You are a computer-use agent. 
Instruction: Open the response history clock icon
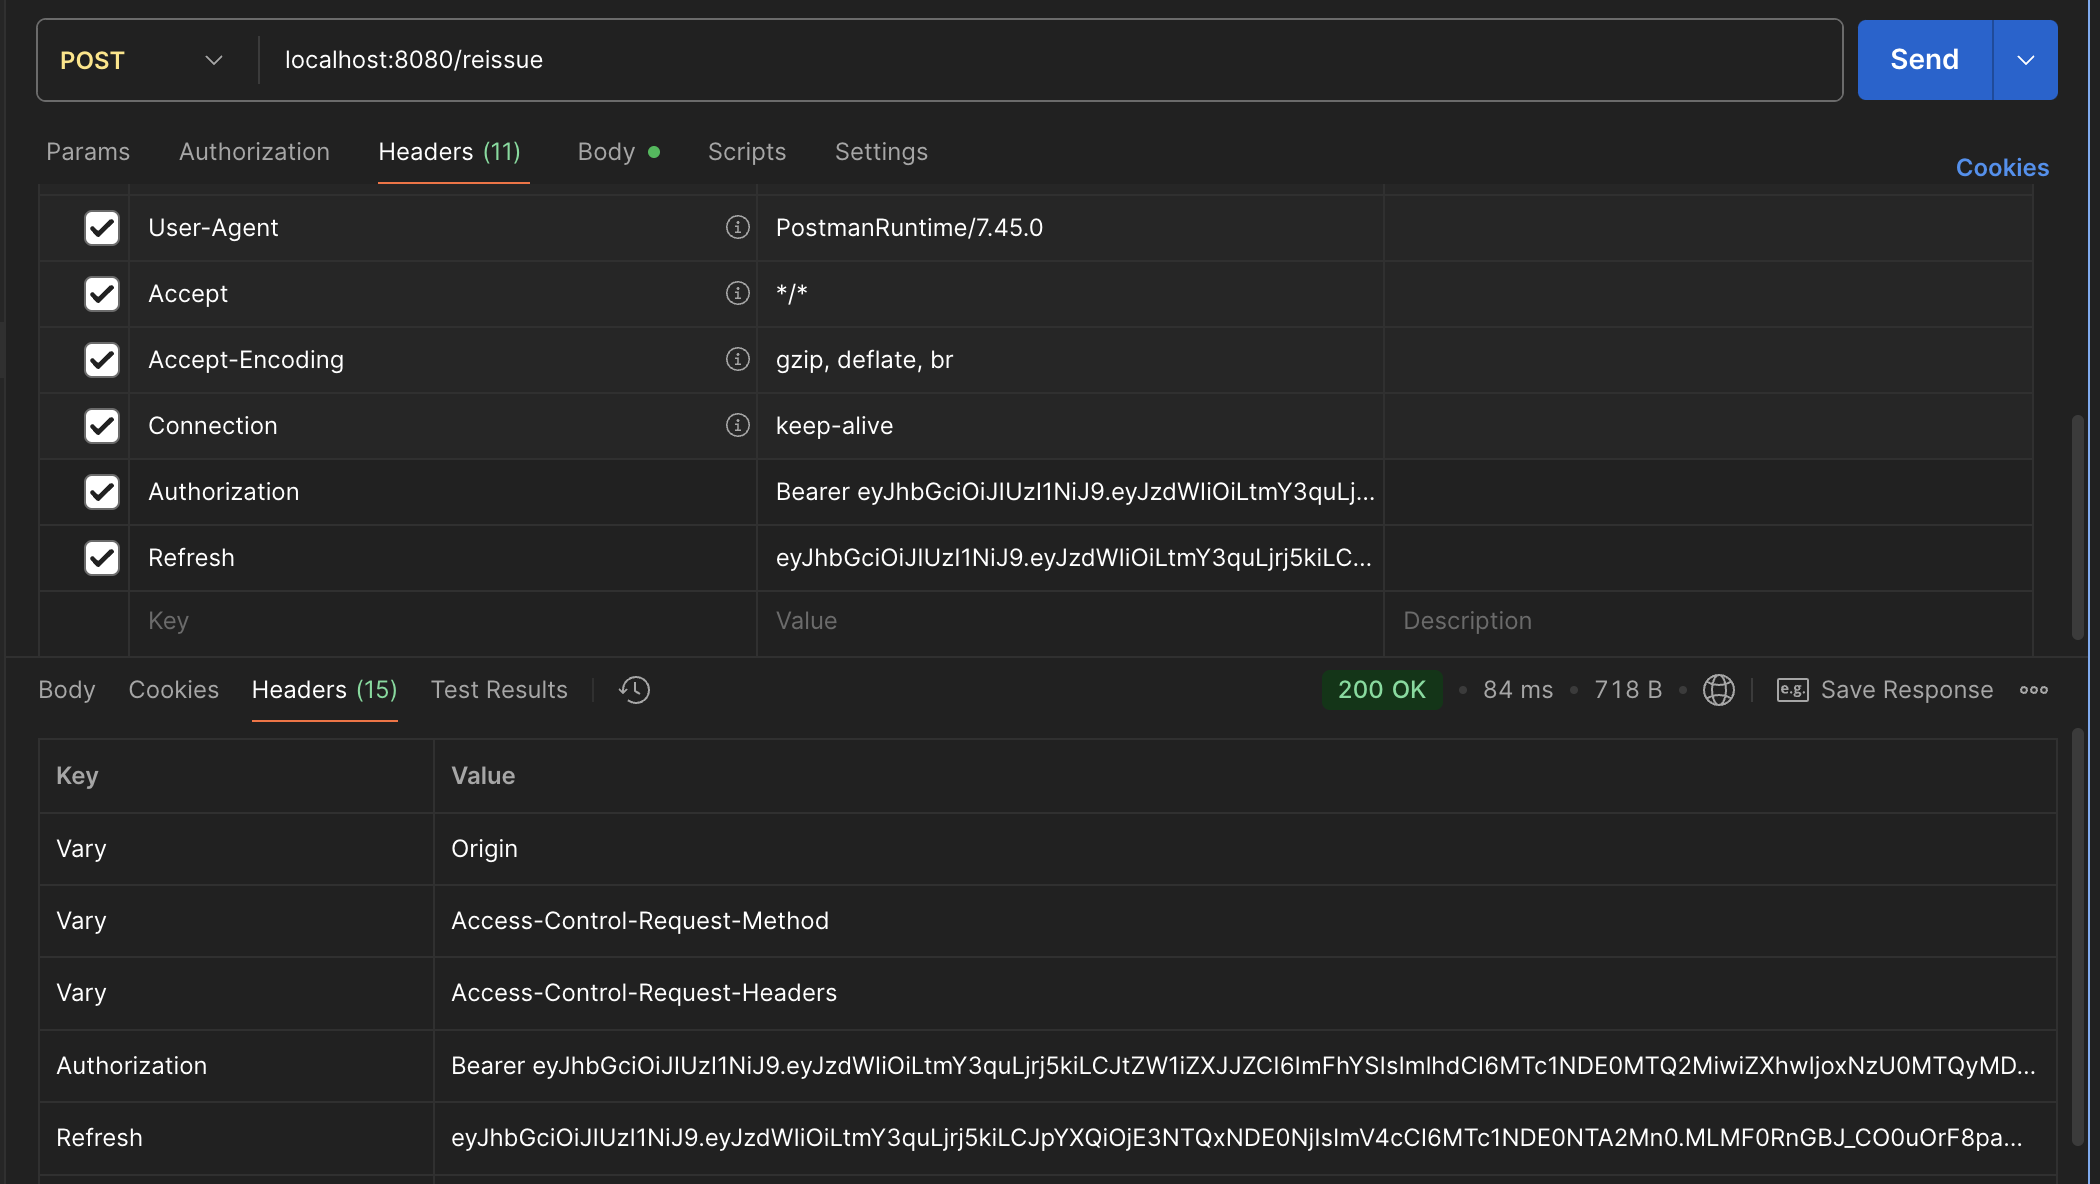[634, 690]
